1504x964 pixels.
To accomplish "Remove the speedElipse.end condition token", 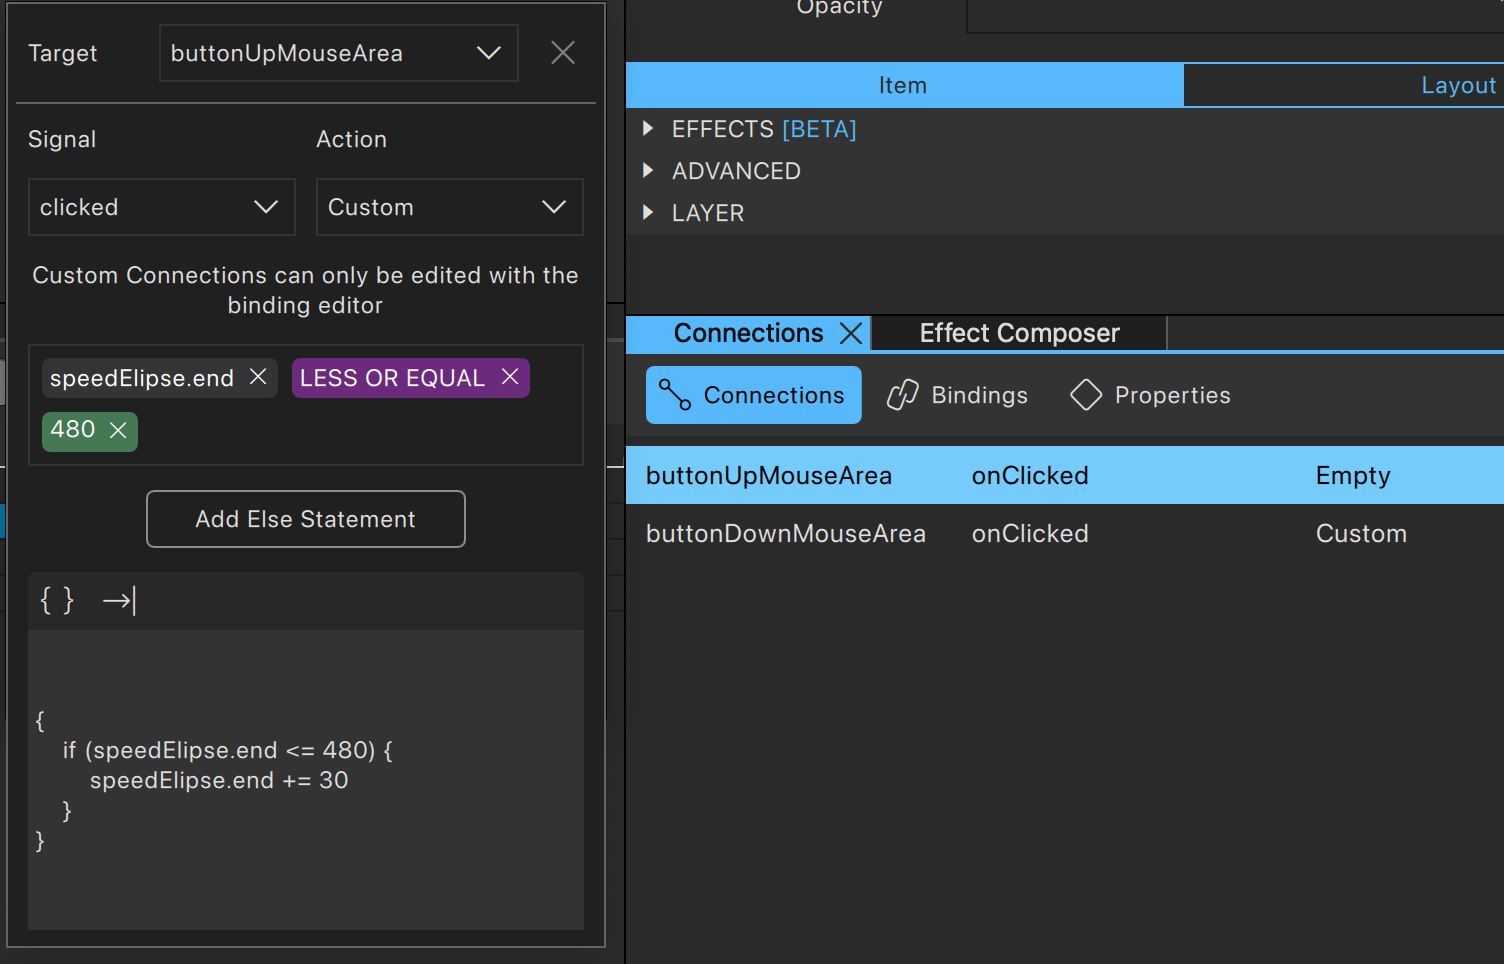I will (258, 377).
